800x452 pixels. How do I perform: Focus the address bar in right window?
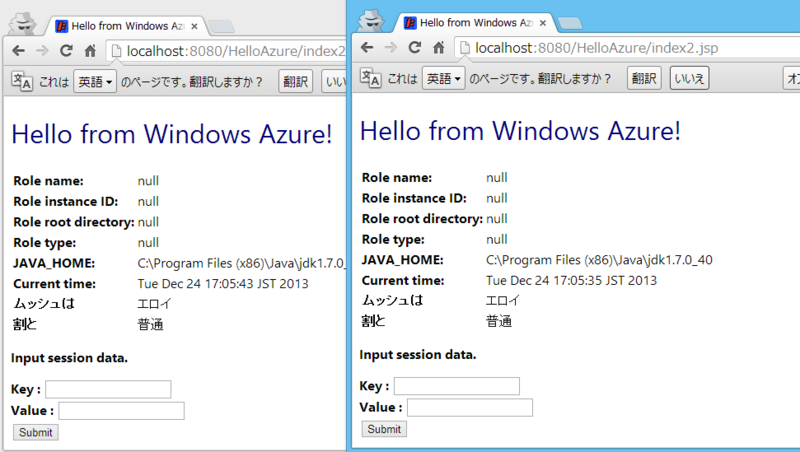pos(628,48)
